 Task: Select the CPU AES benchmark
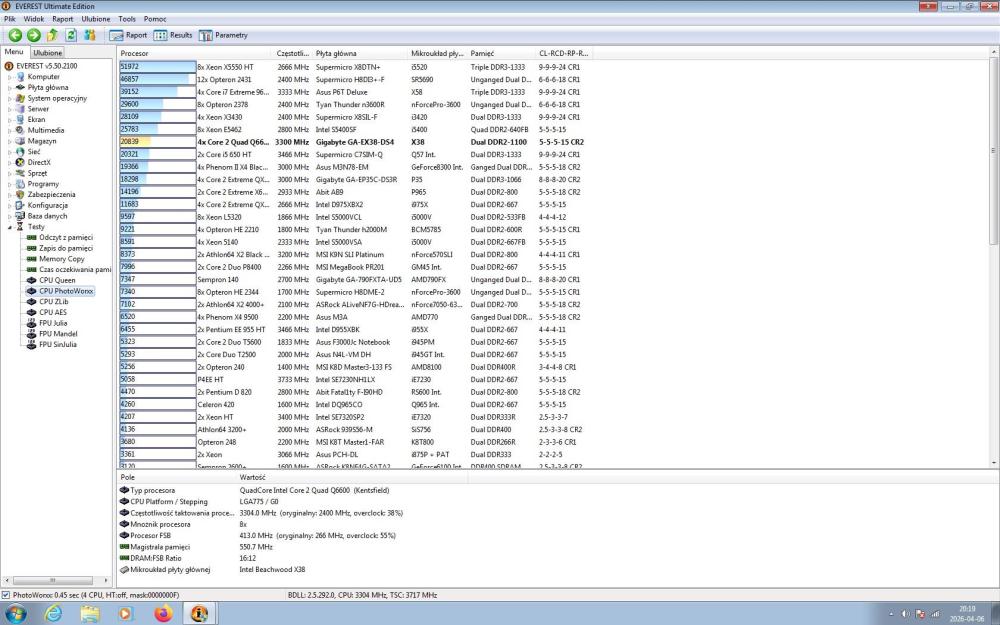pyautogui.click(x=52, y=312)
